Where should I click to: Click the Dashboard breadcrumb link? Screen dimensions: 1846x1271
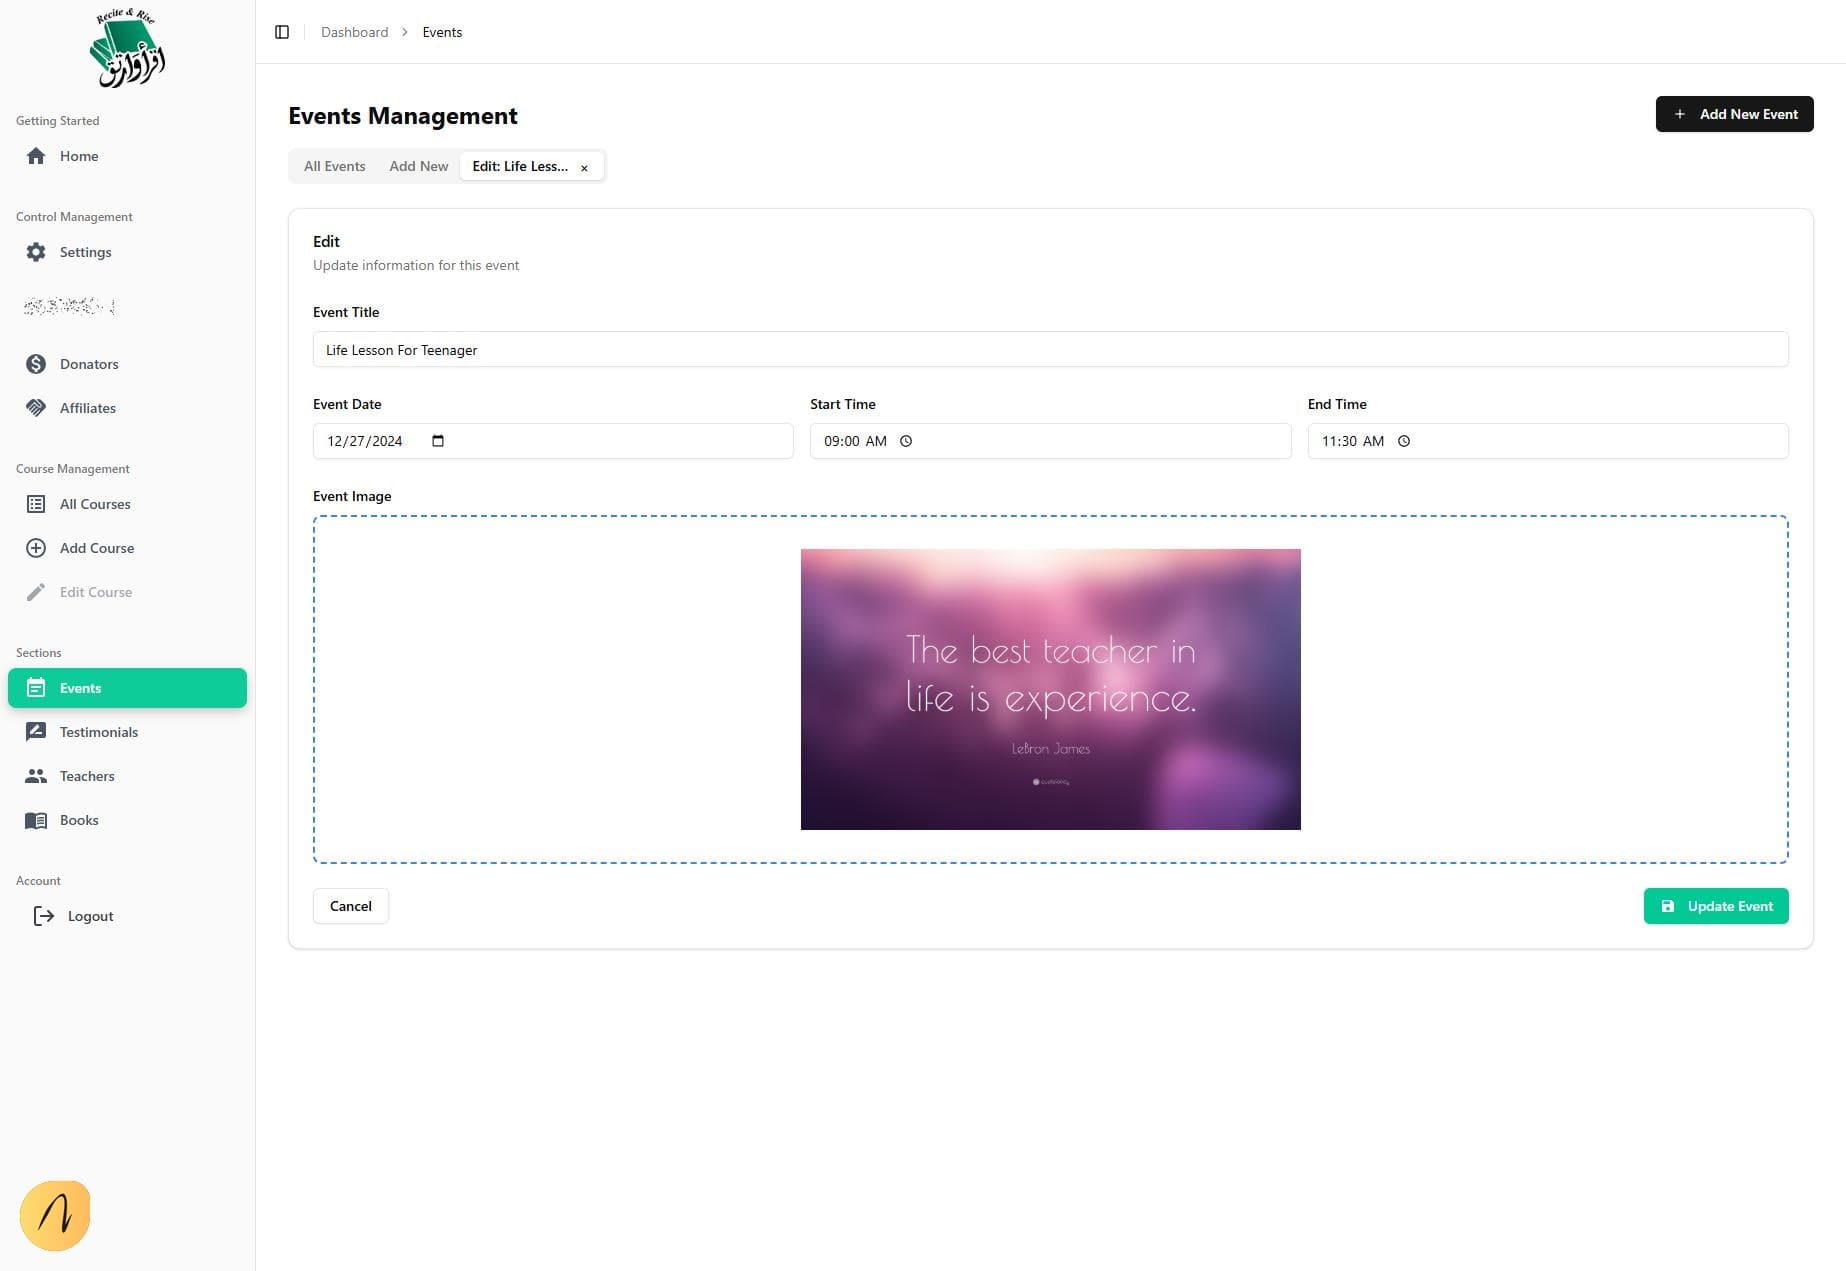click(x=355, y=32)
